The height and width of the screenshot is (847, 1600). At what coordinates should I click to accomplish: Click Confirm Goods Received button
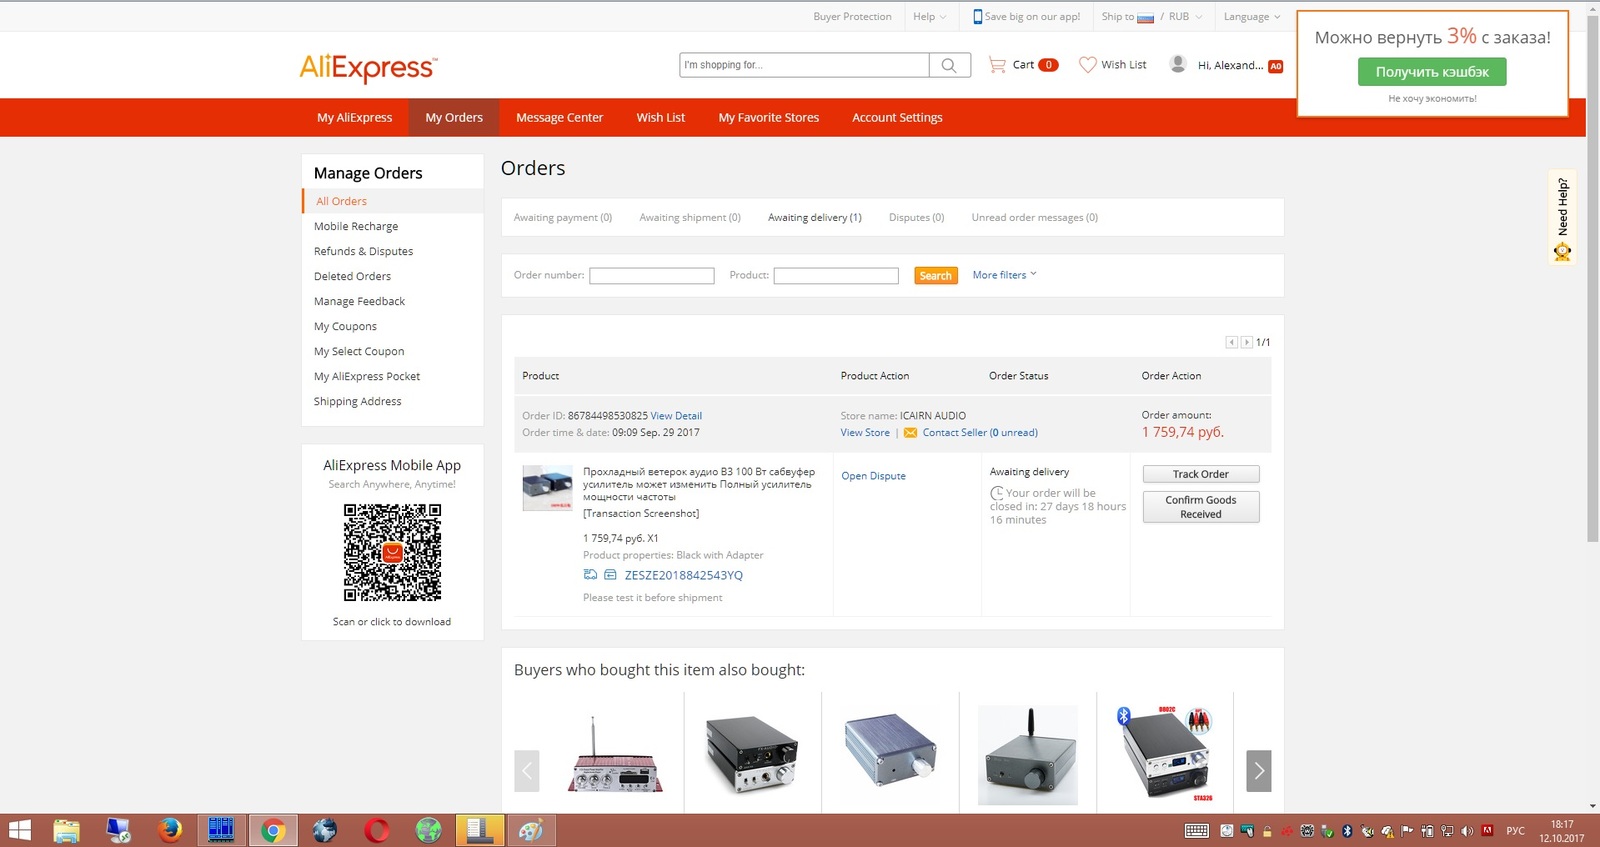1201,507
